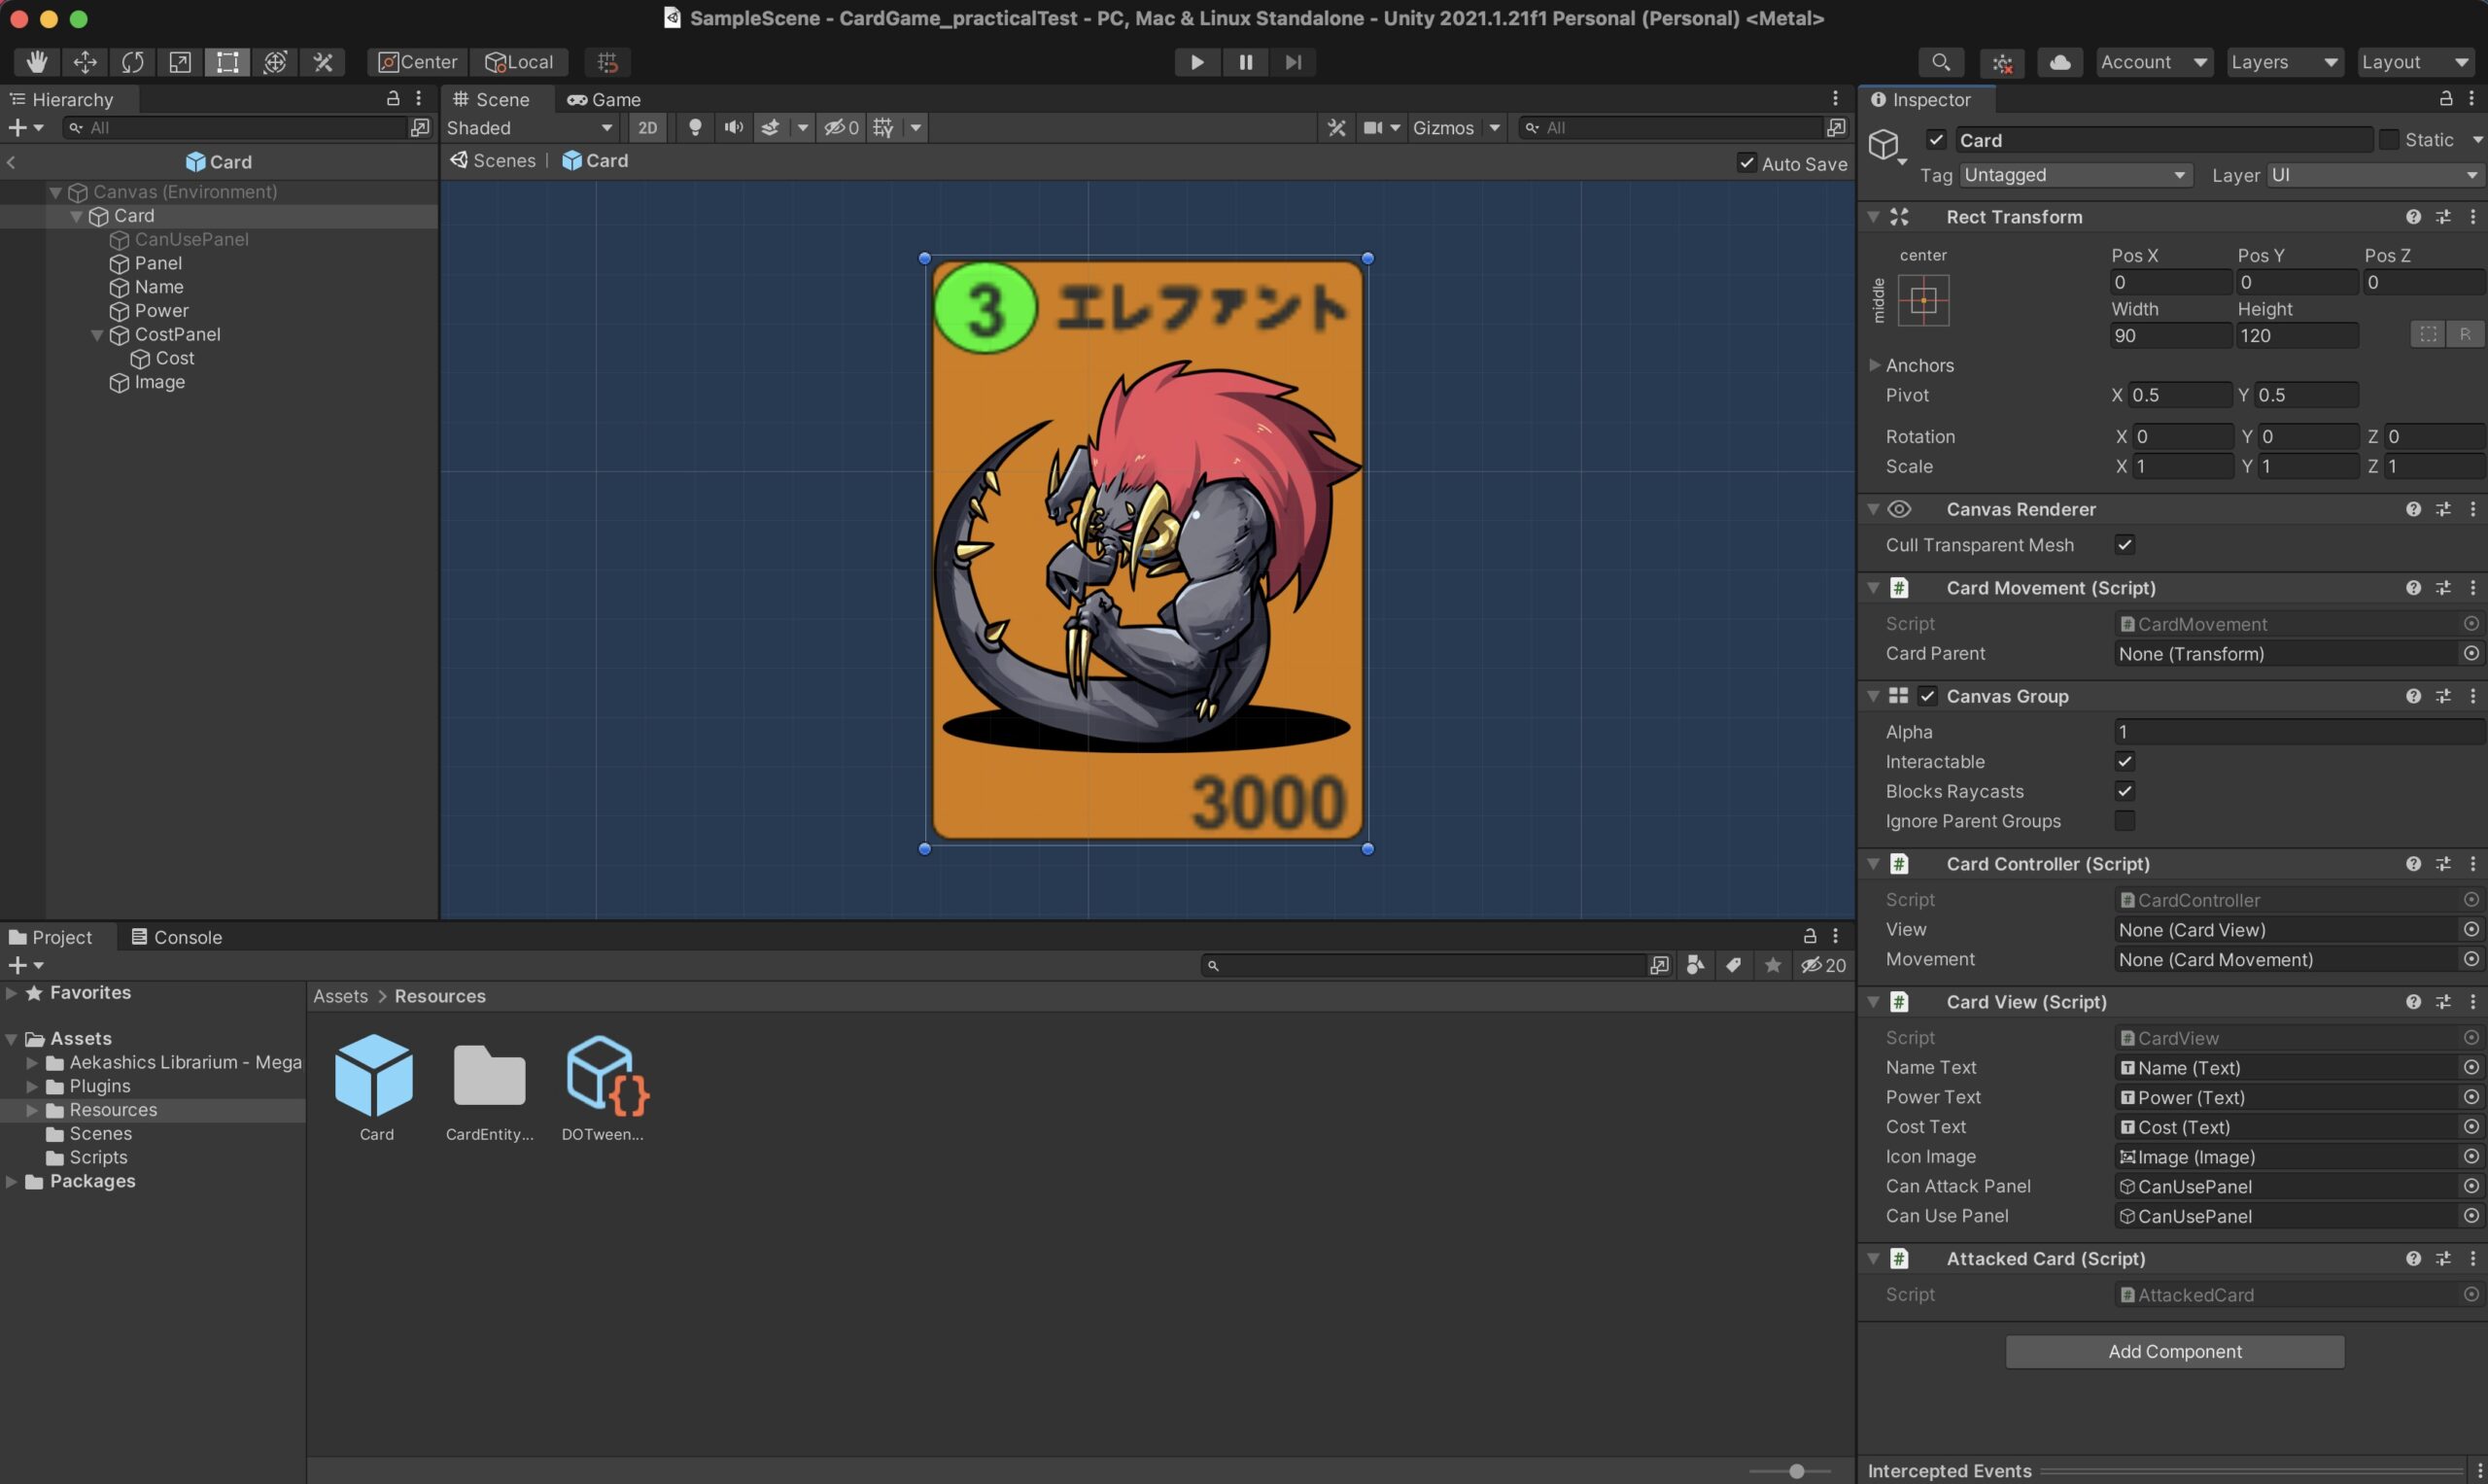Click the Pause button

pyautogui.click(x=1245, y=62)
